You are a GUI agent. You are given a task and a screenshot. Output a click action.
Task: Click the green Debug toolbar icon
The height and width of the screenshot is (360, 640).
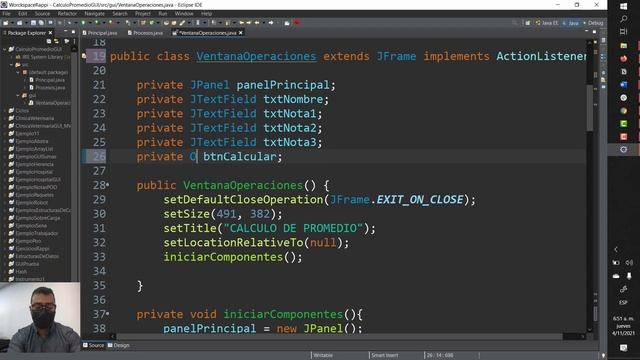coord(83,23)
